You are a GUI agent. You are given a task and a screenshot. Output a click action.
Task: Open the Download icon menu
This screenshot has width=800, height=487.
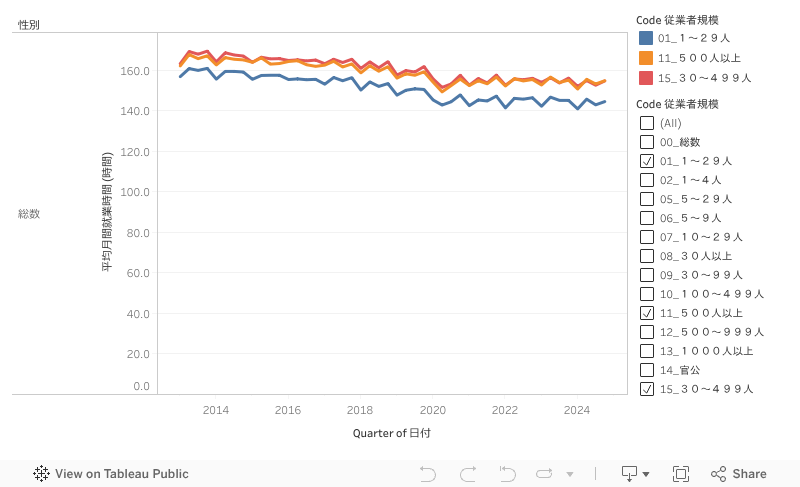(x=630, y=474)
